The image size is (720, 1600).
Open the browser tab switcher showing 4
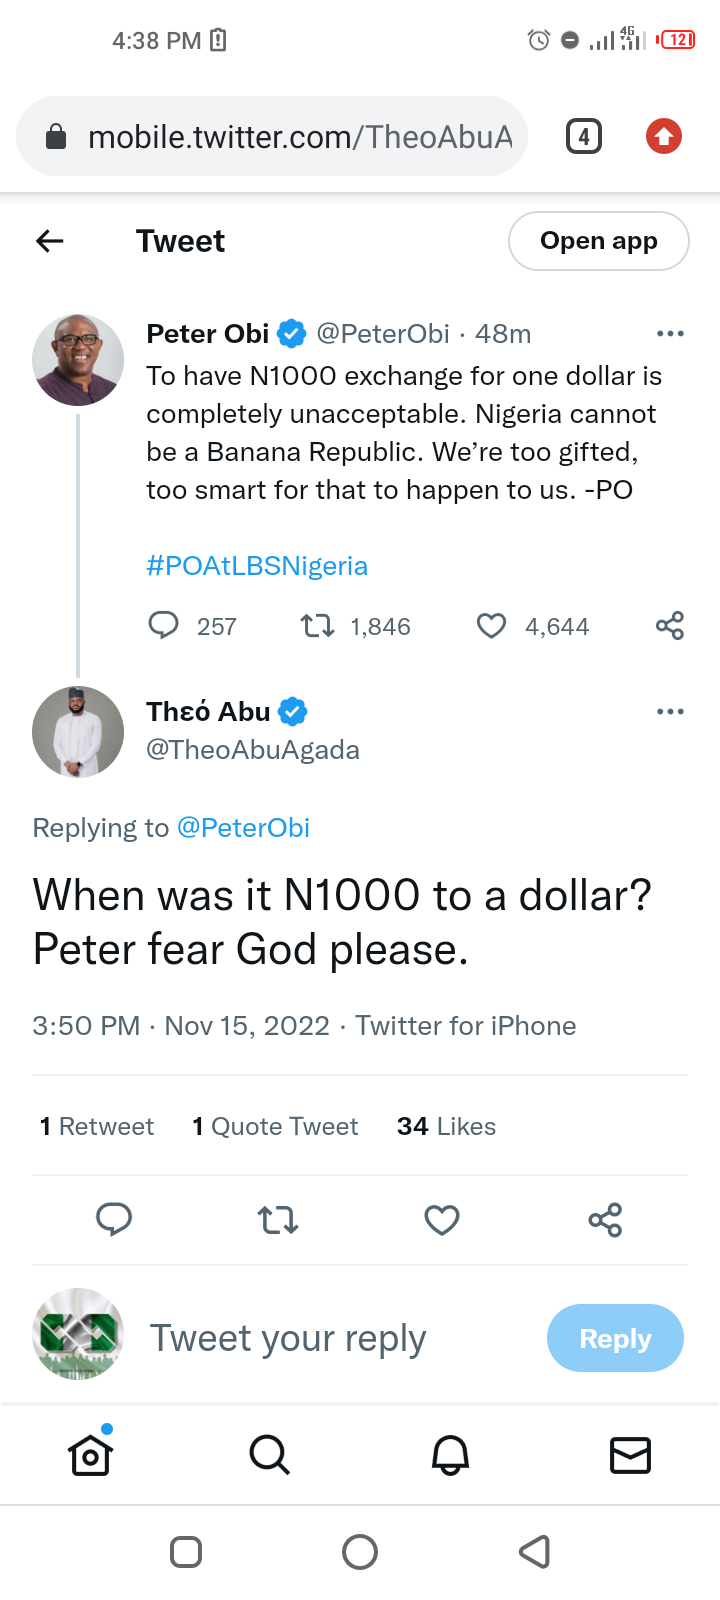[x=584, y=136]
